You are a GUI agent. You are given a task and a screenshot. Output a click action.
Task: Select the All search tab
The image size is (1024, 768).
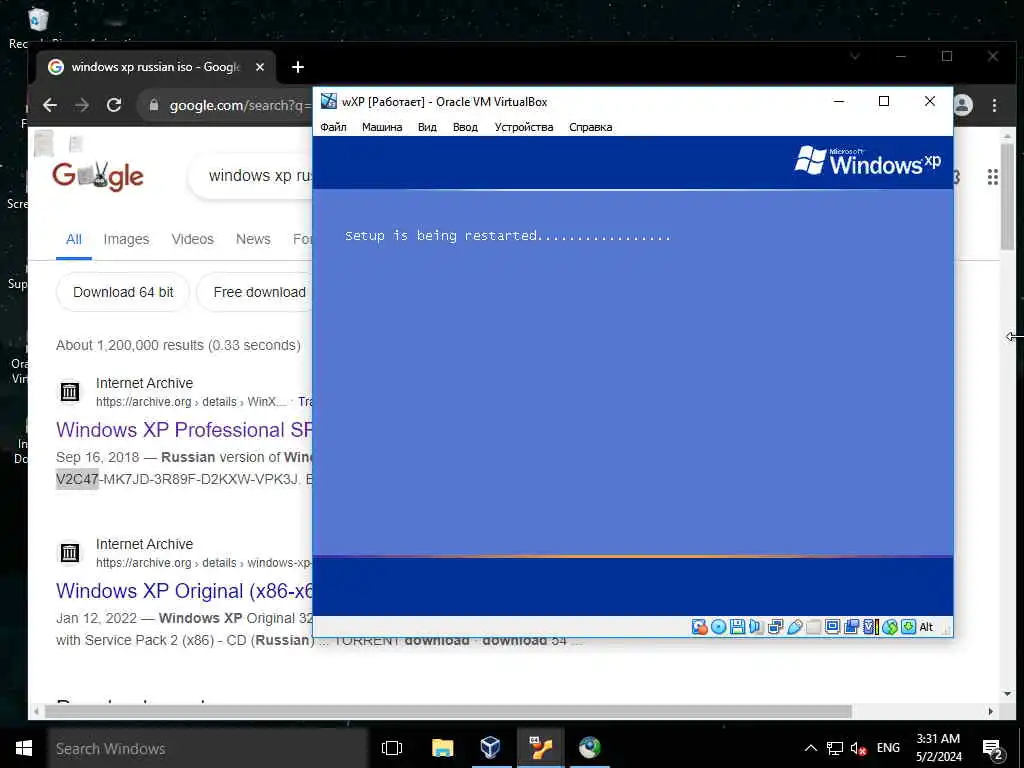[74, 239]
